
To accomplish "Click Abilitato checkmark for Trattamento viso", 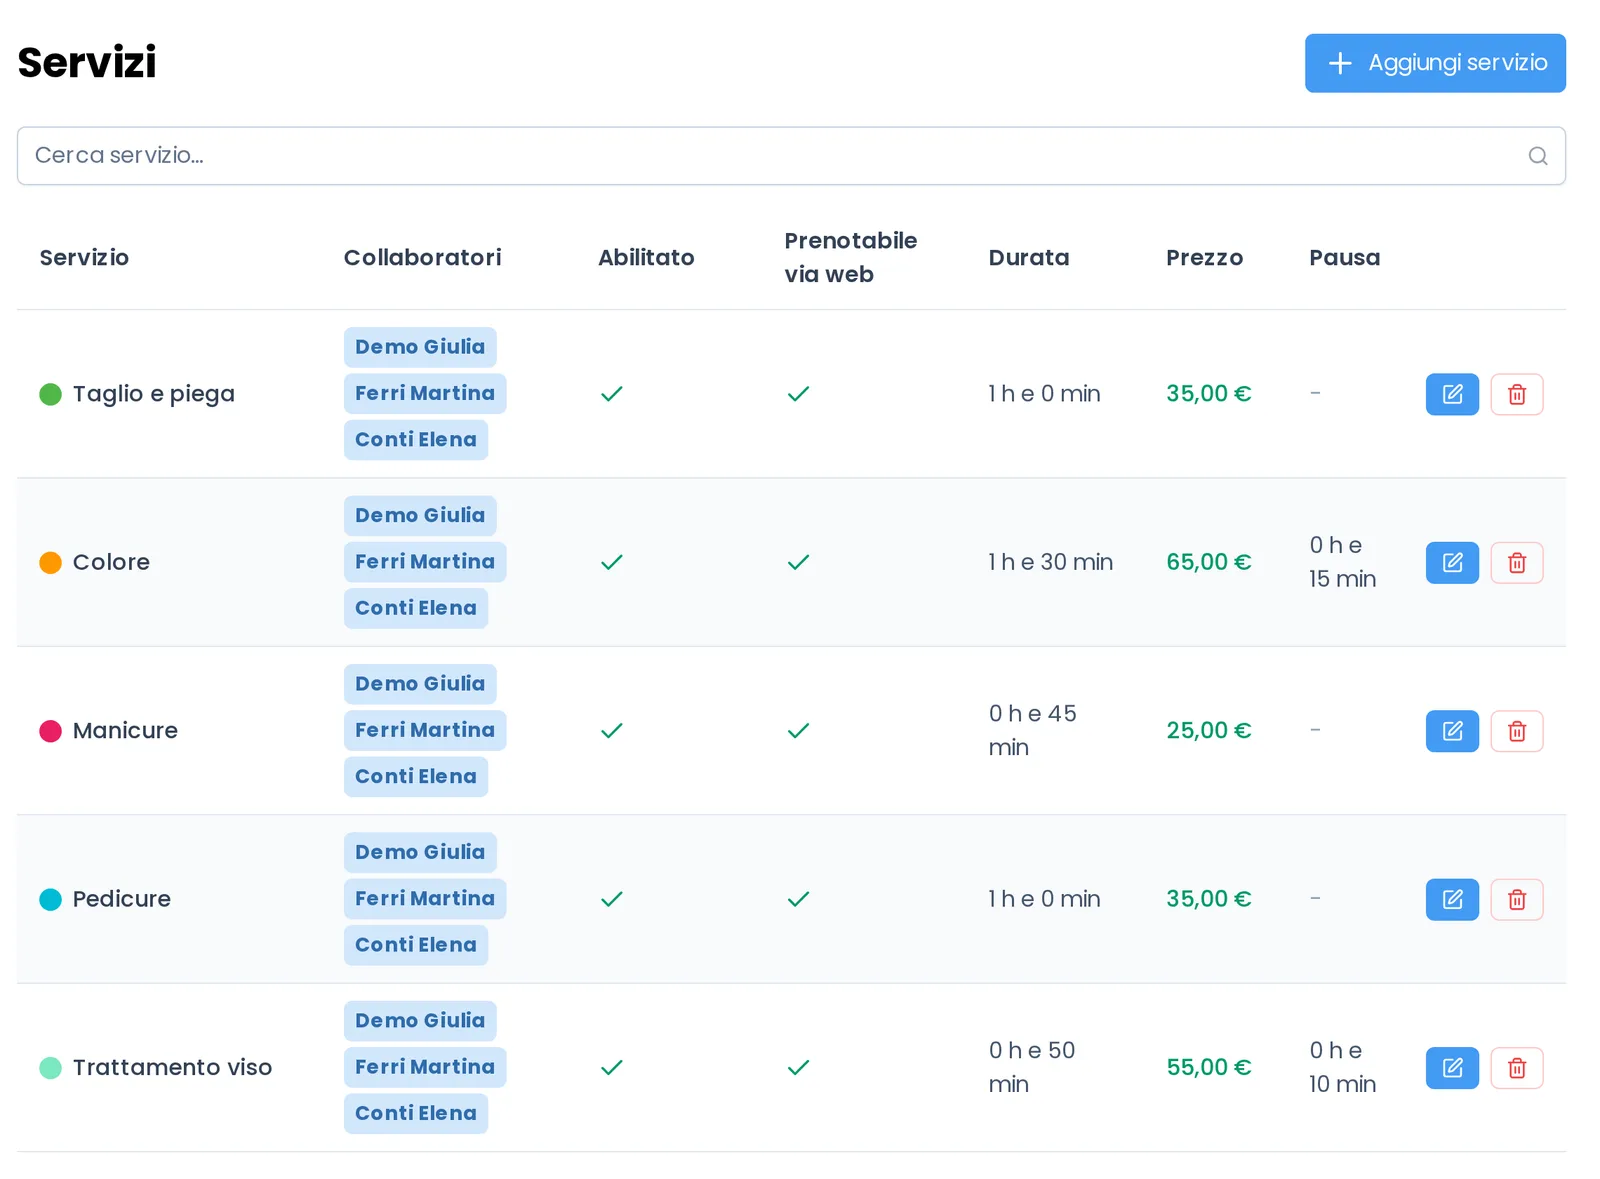I will pyautogui.click(x=612, y=1068).
